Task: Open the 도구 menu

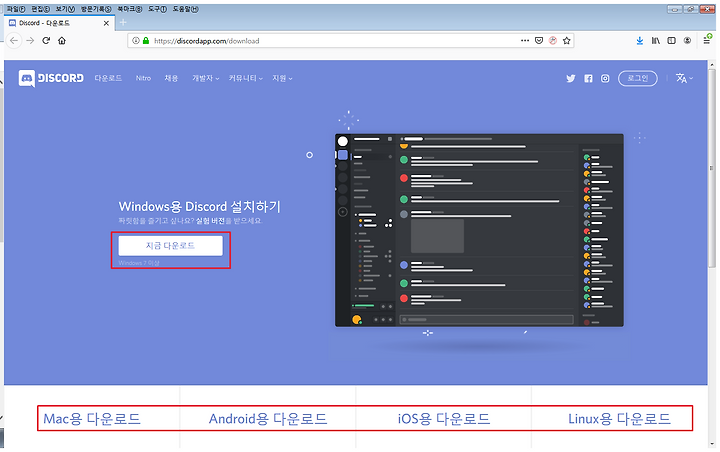Action: pyautogui.click(x=158, y=9)
